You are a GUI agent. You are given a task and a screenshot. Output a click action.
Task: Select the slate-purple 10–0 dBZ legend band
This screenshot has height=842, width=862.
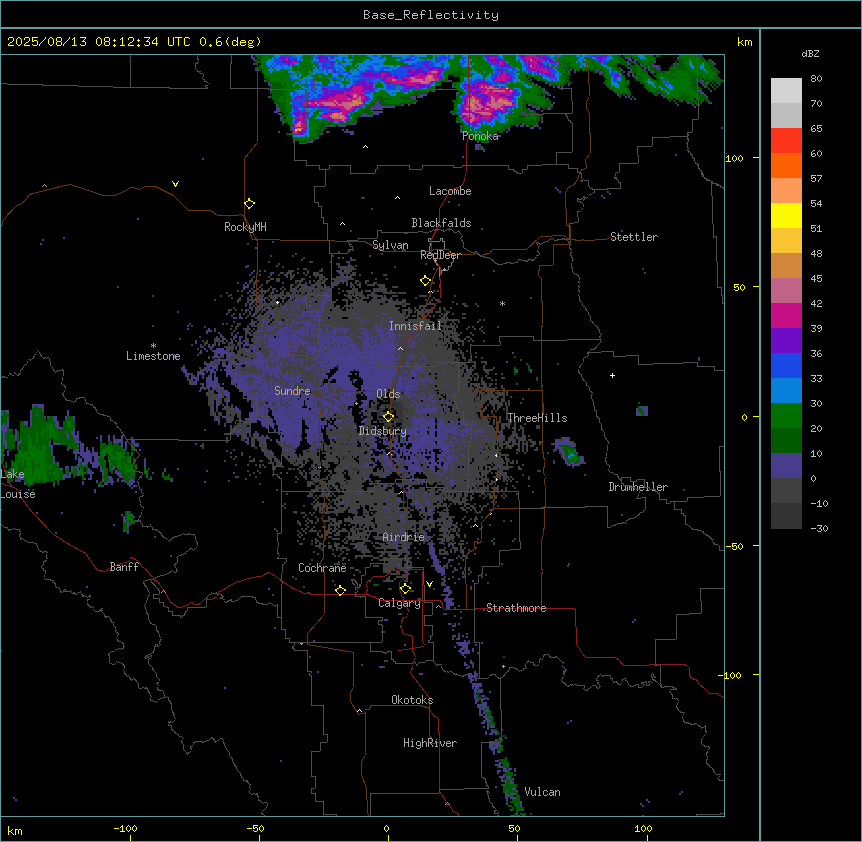pos(786,466)
